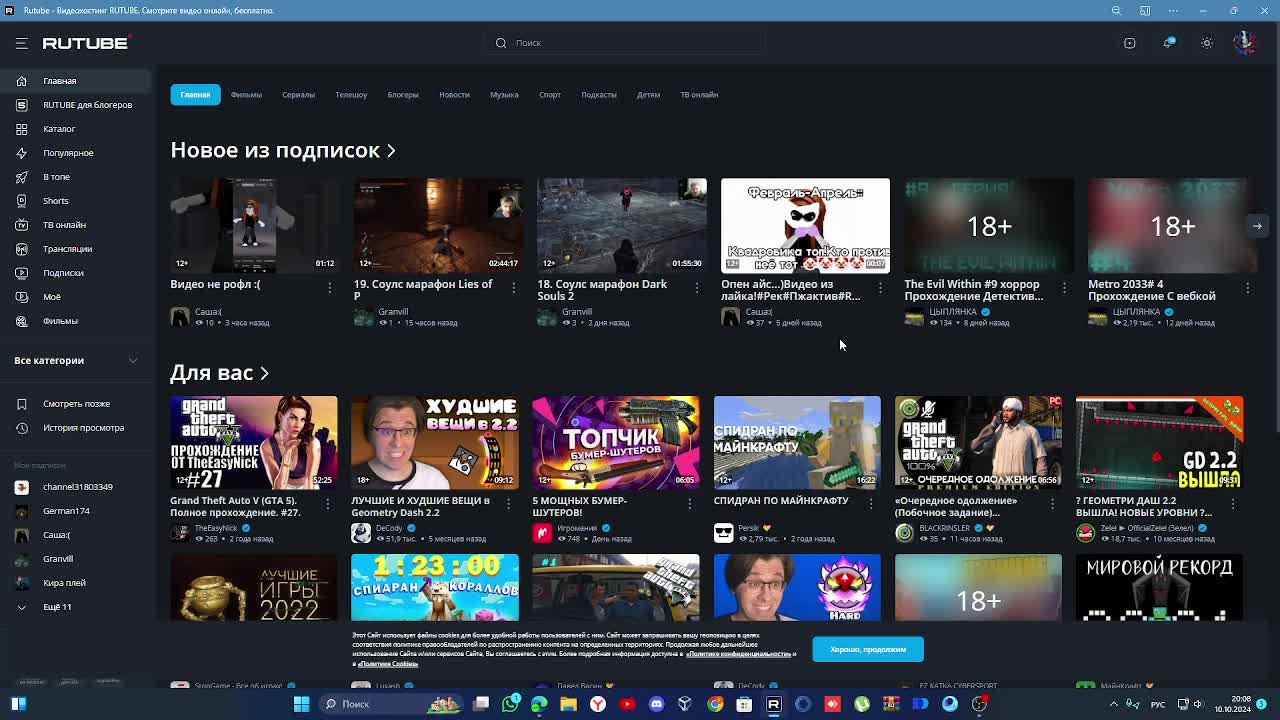
Task: Open channel31803349 subscription
Action: [x=76, y=487]
